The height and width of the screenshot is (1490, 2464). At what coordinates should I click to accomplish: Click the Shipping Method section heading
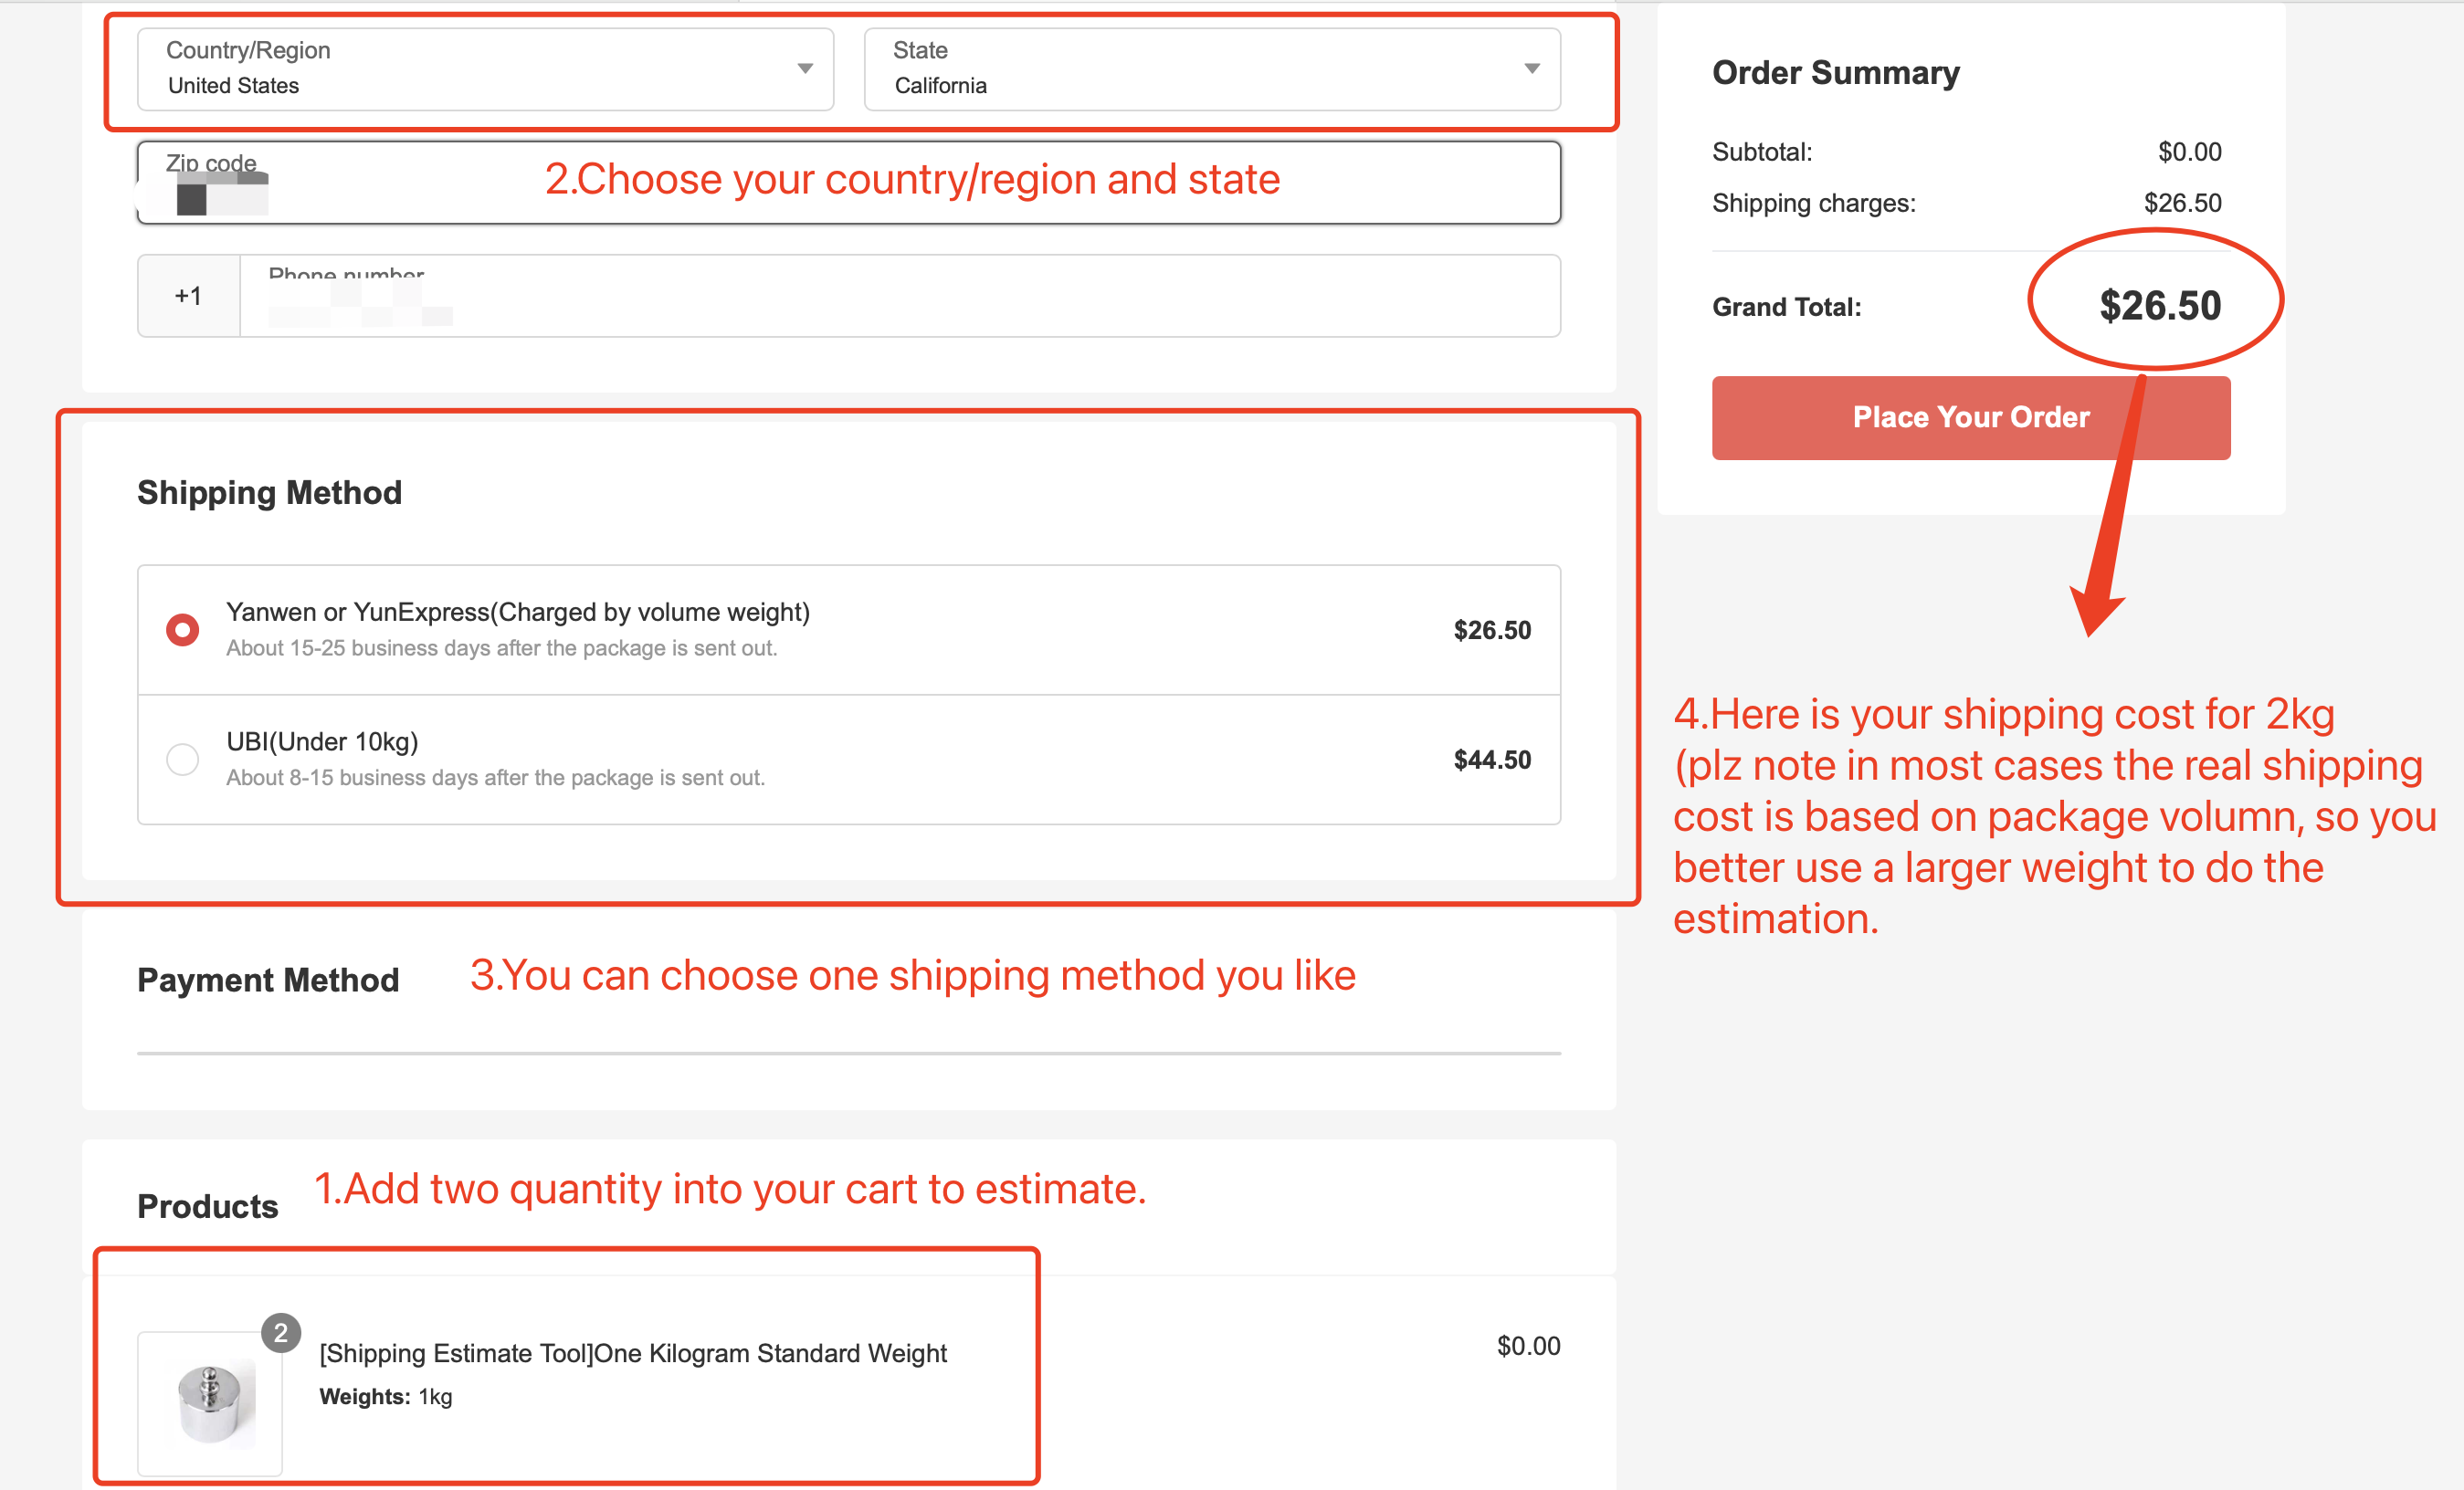(270, 493)
